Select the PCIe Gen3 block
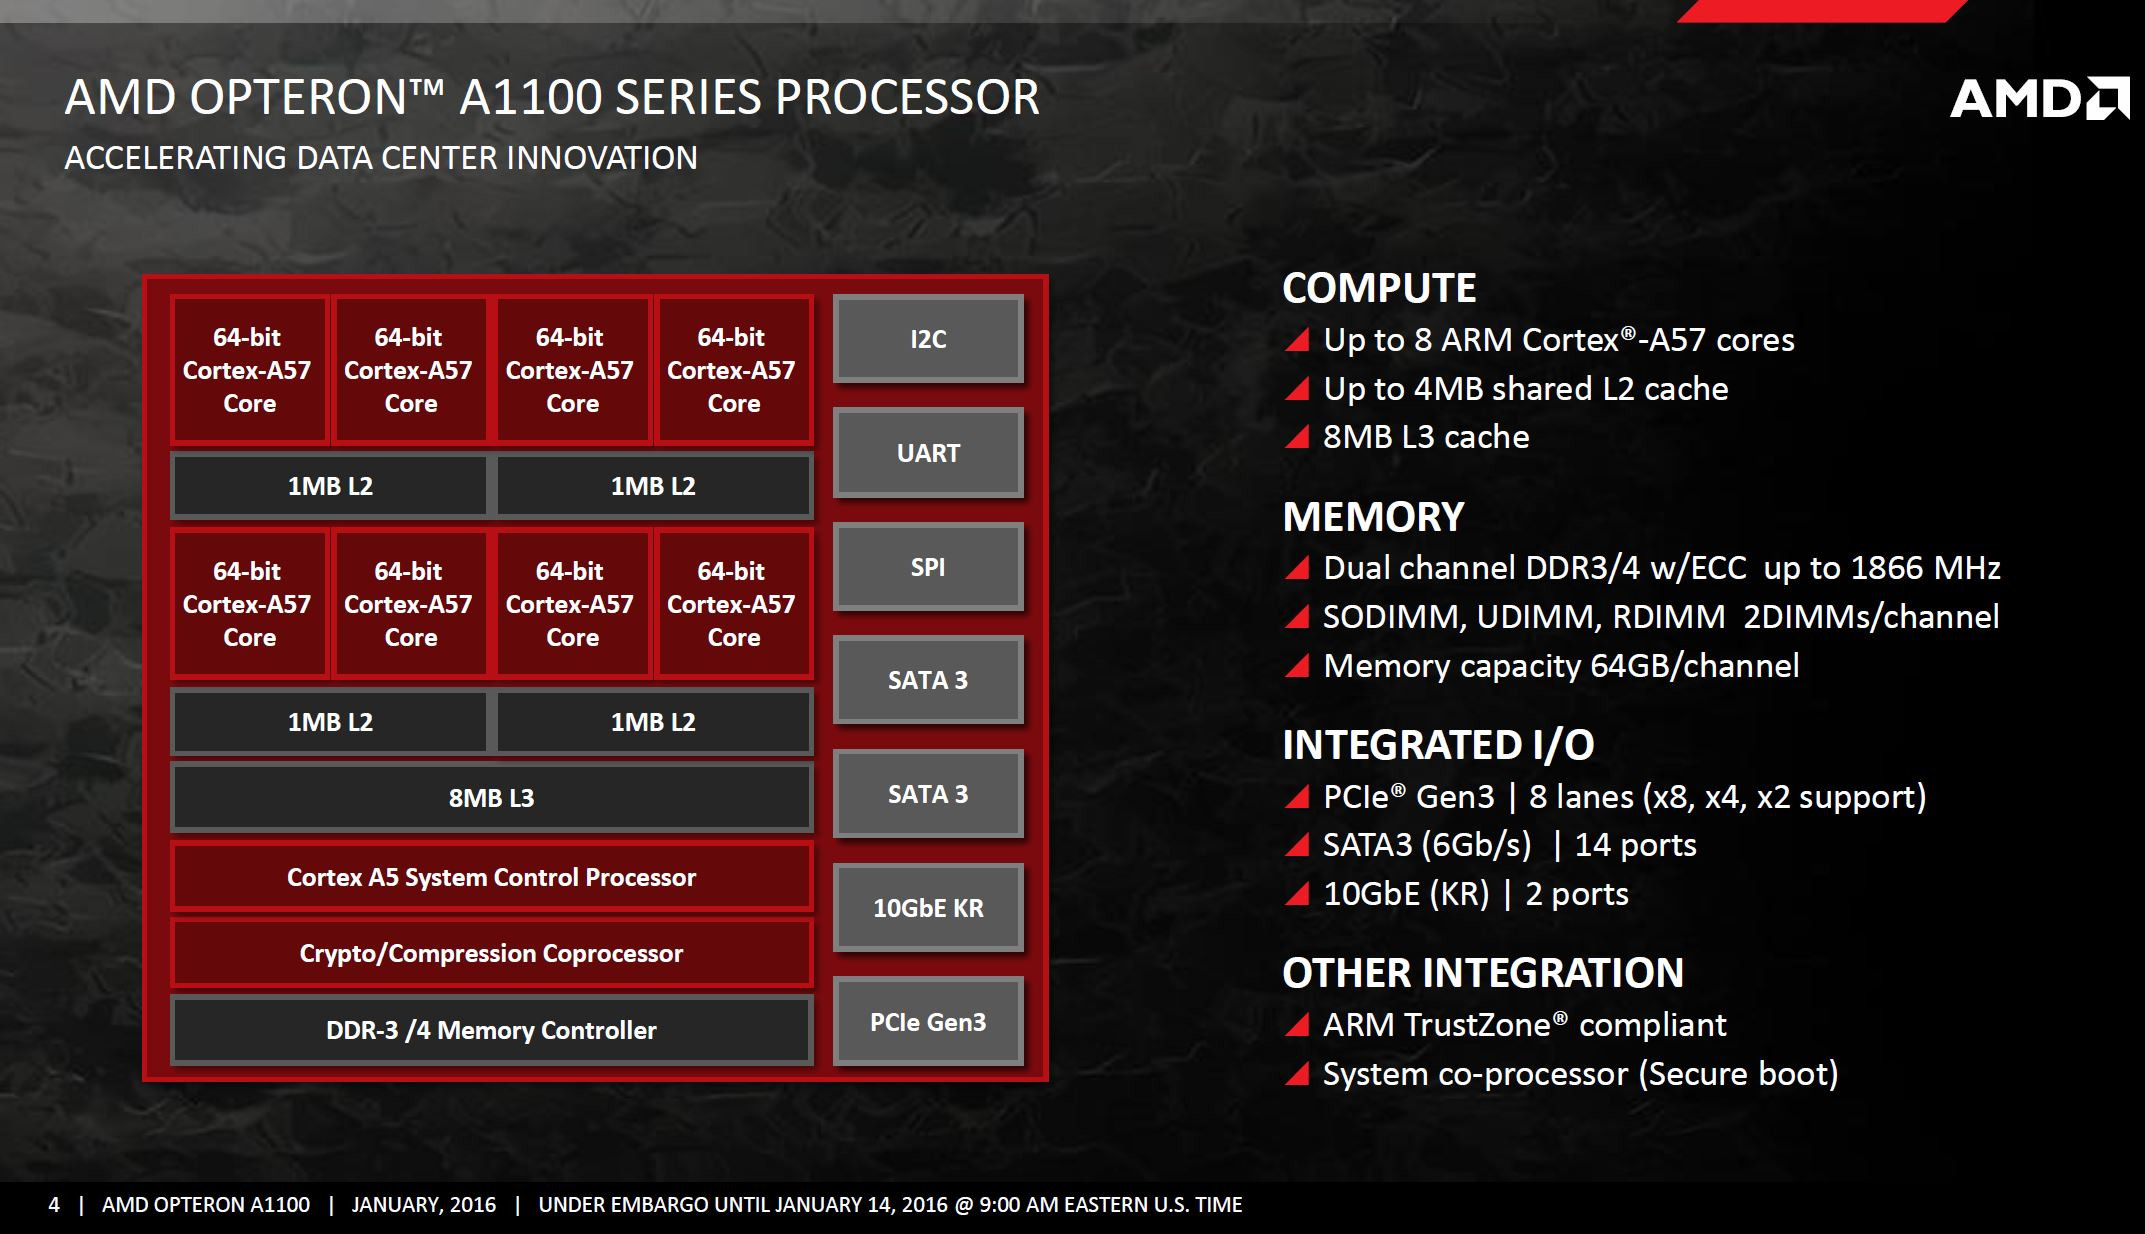 [928, 1022]
